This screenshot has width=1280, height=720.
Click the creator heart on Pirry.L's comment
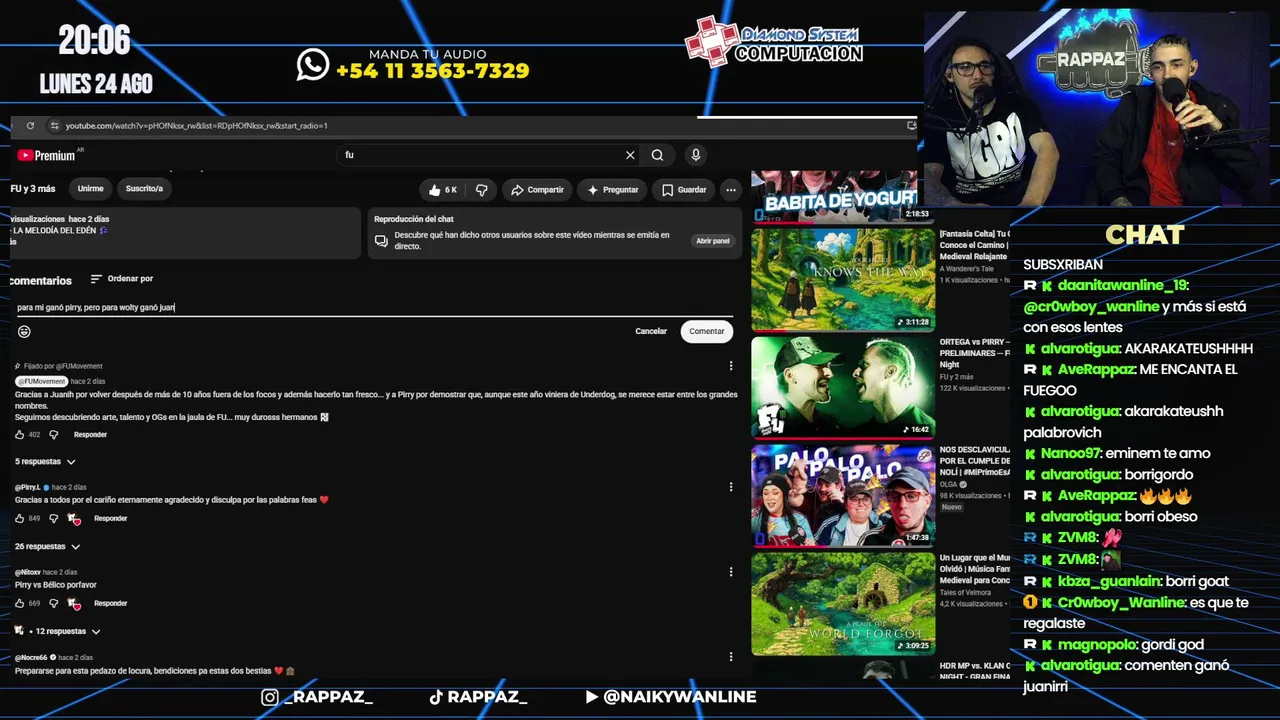(74, 519)
